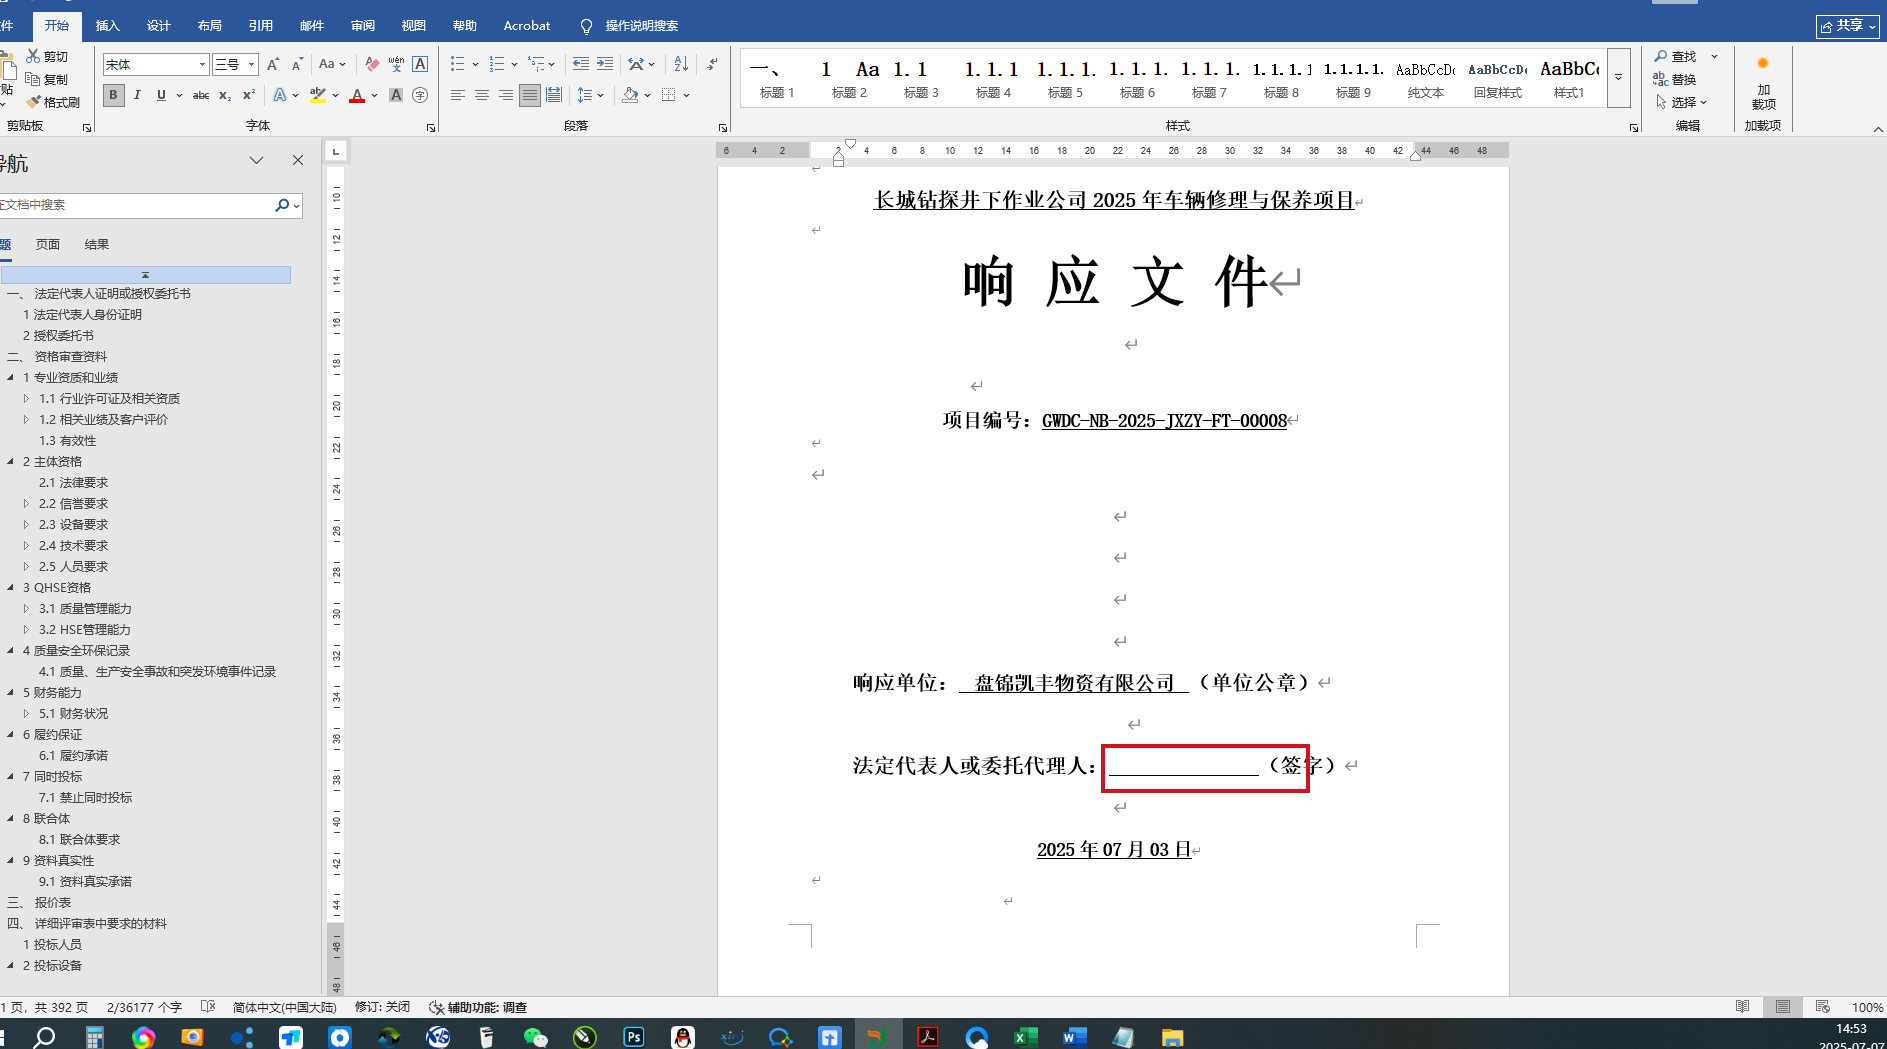Click the 查找 find button

[x=1676, y=56]
